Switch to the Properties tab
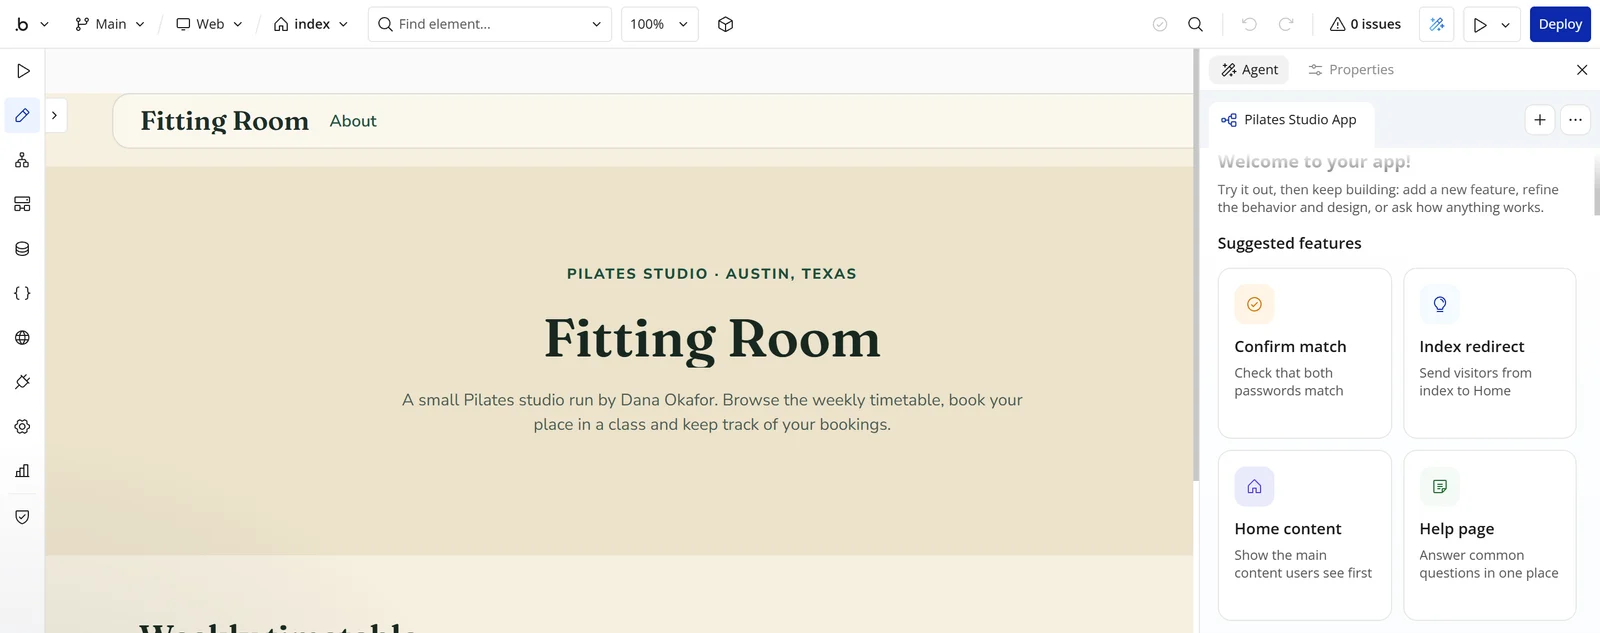 (1351, 70)
